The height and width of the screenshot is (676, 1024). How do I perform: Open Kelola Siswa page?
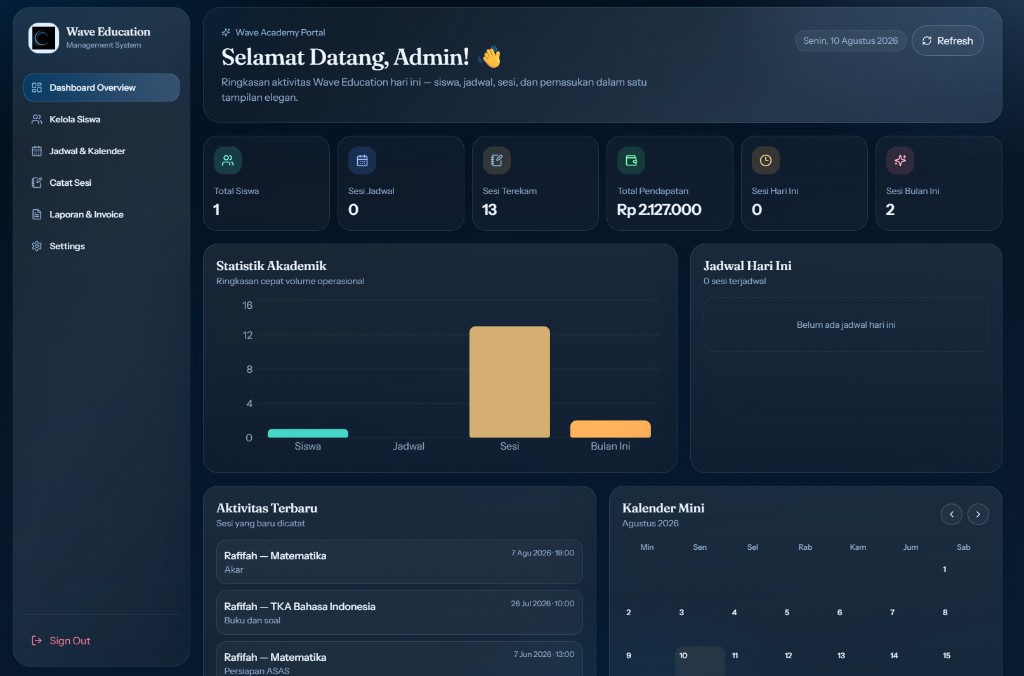[x=101, y=120]
